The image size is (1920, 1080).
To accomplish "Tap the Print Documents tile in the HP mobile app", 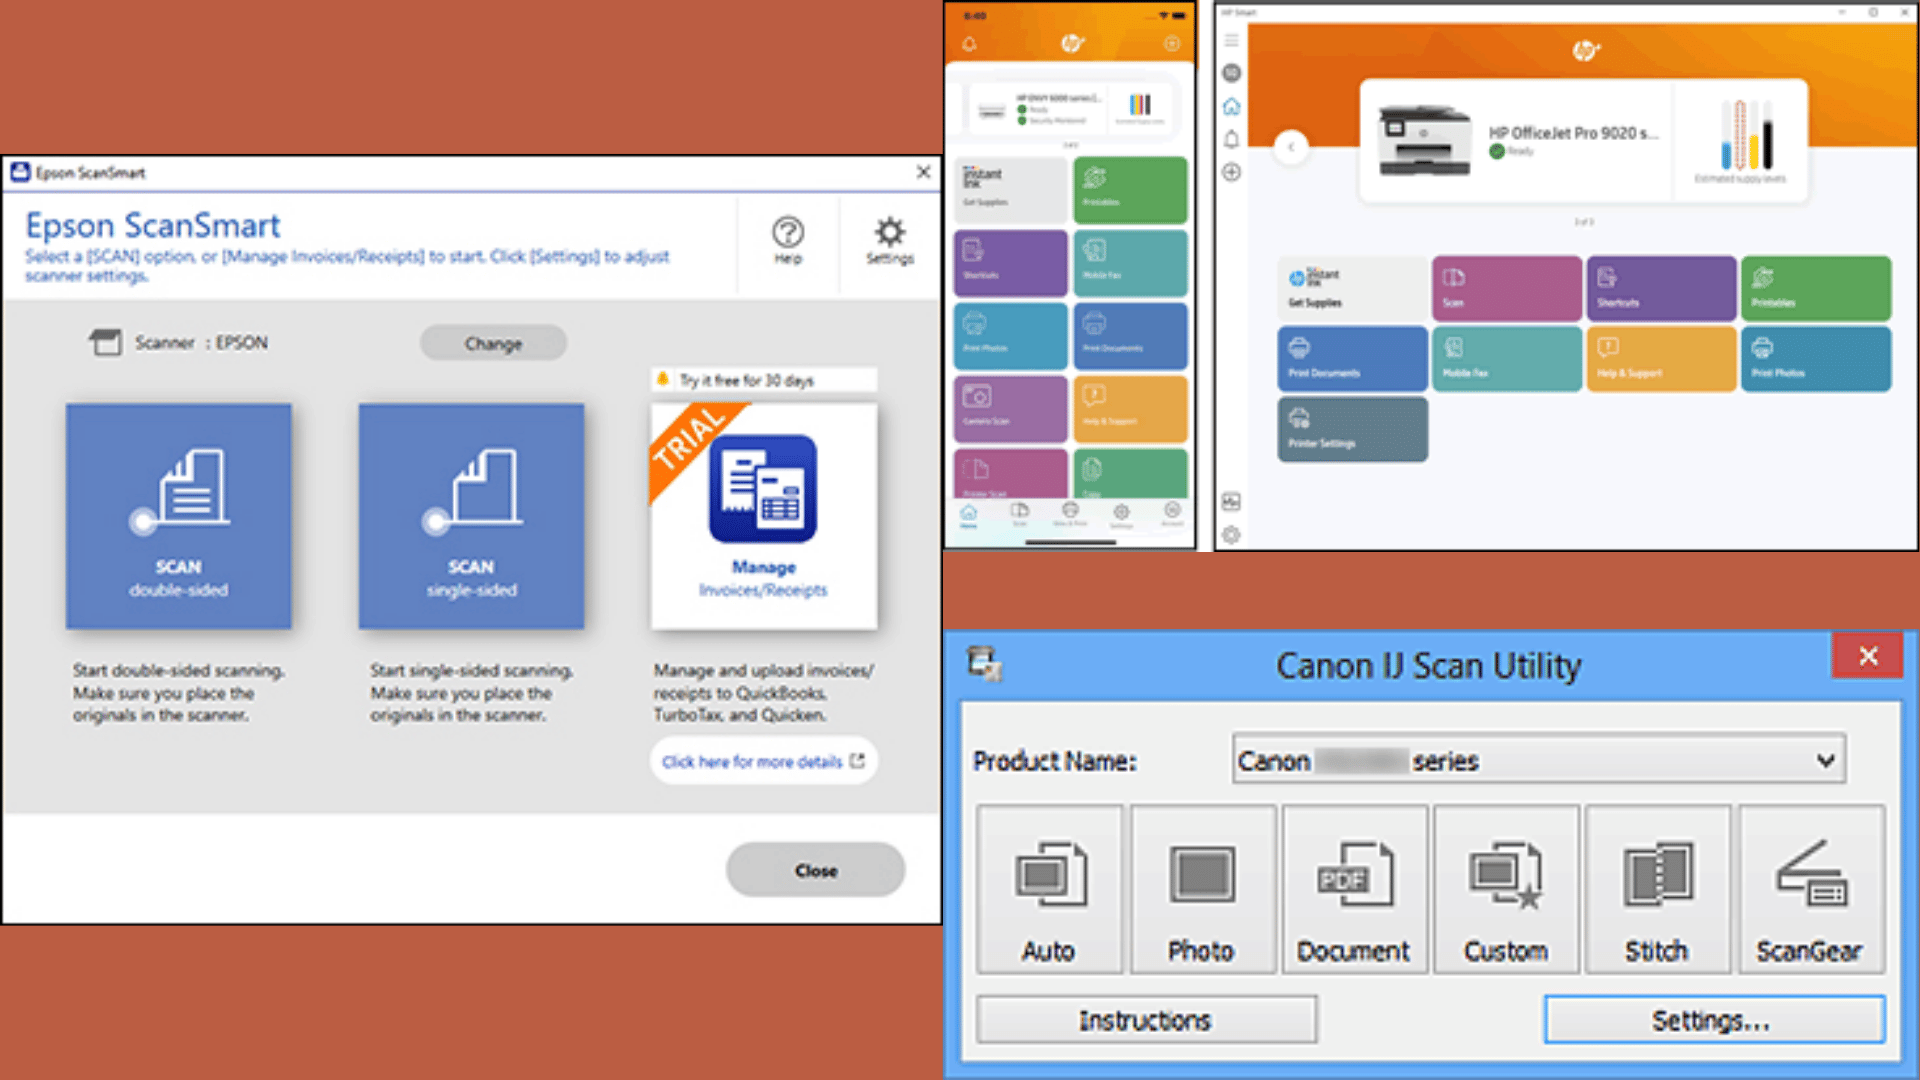I will point(1130,336).
